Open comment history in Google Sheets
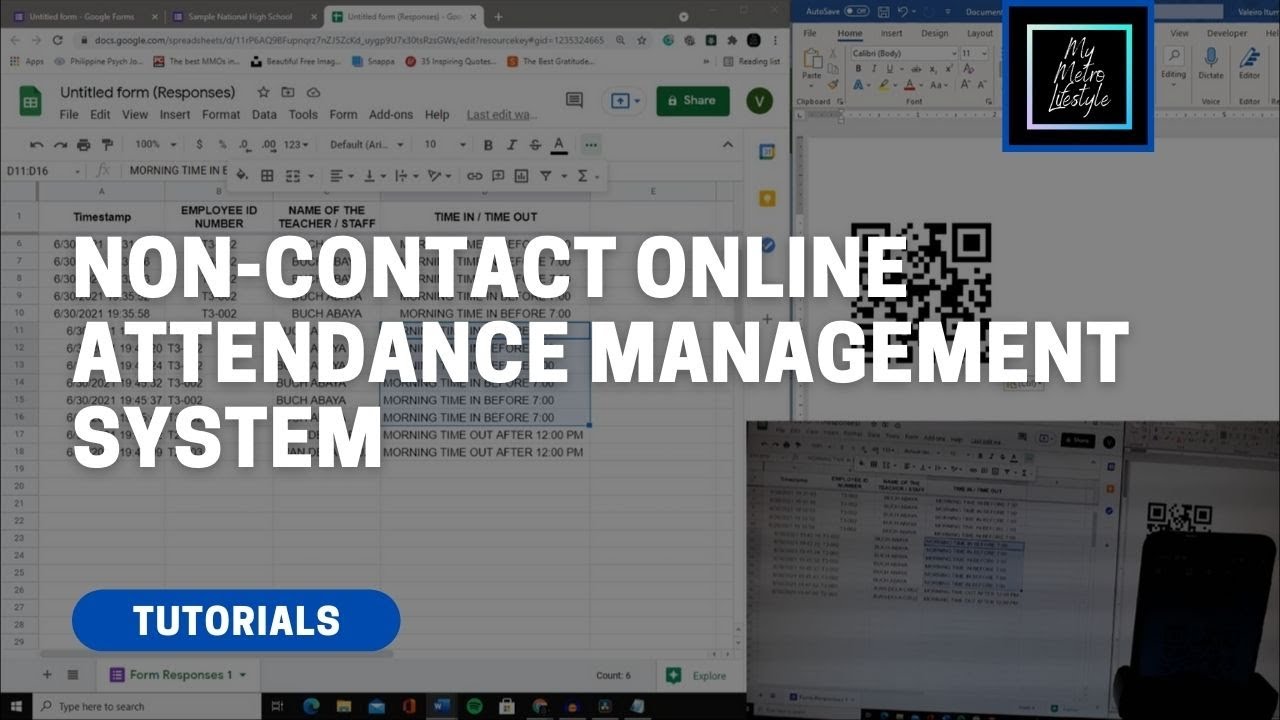 coord(574,100)
